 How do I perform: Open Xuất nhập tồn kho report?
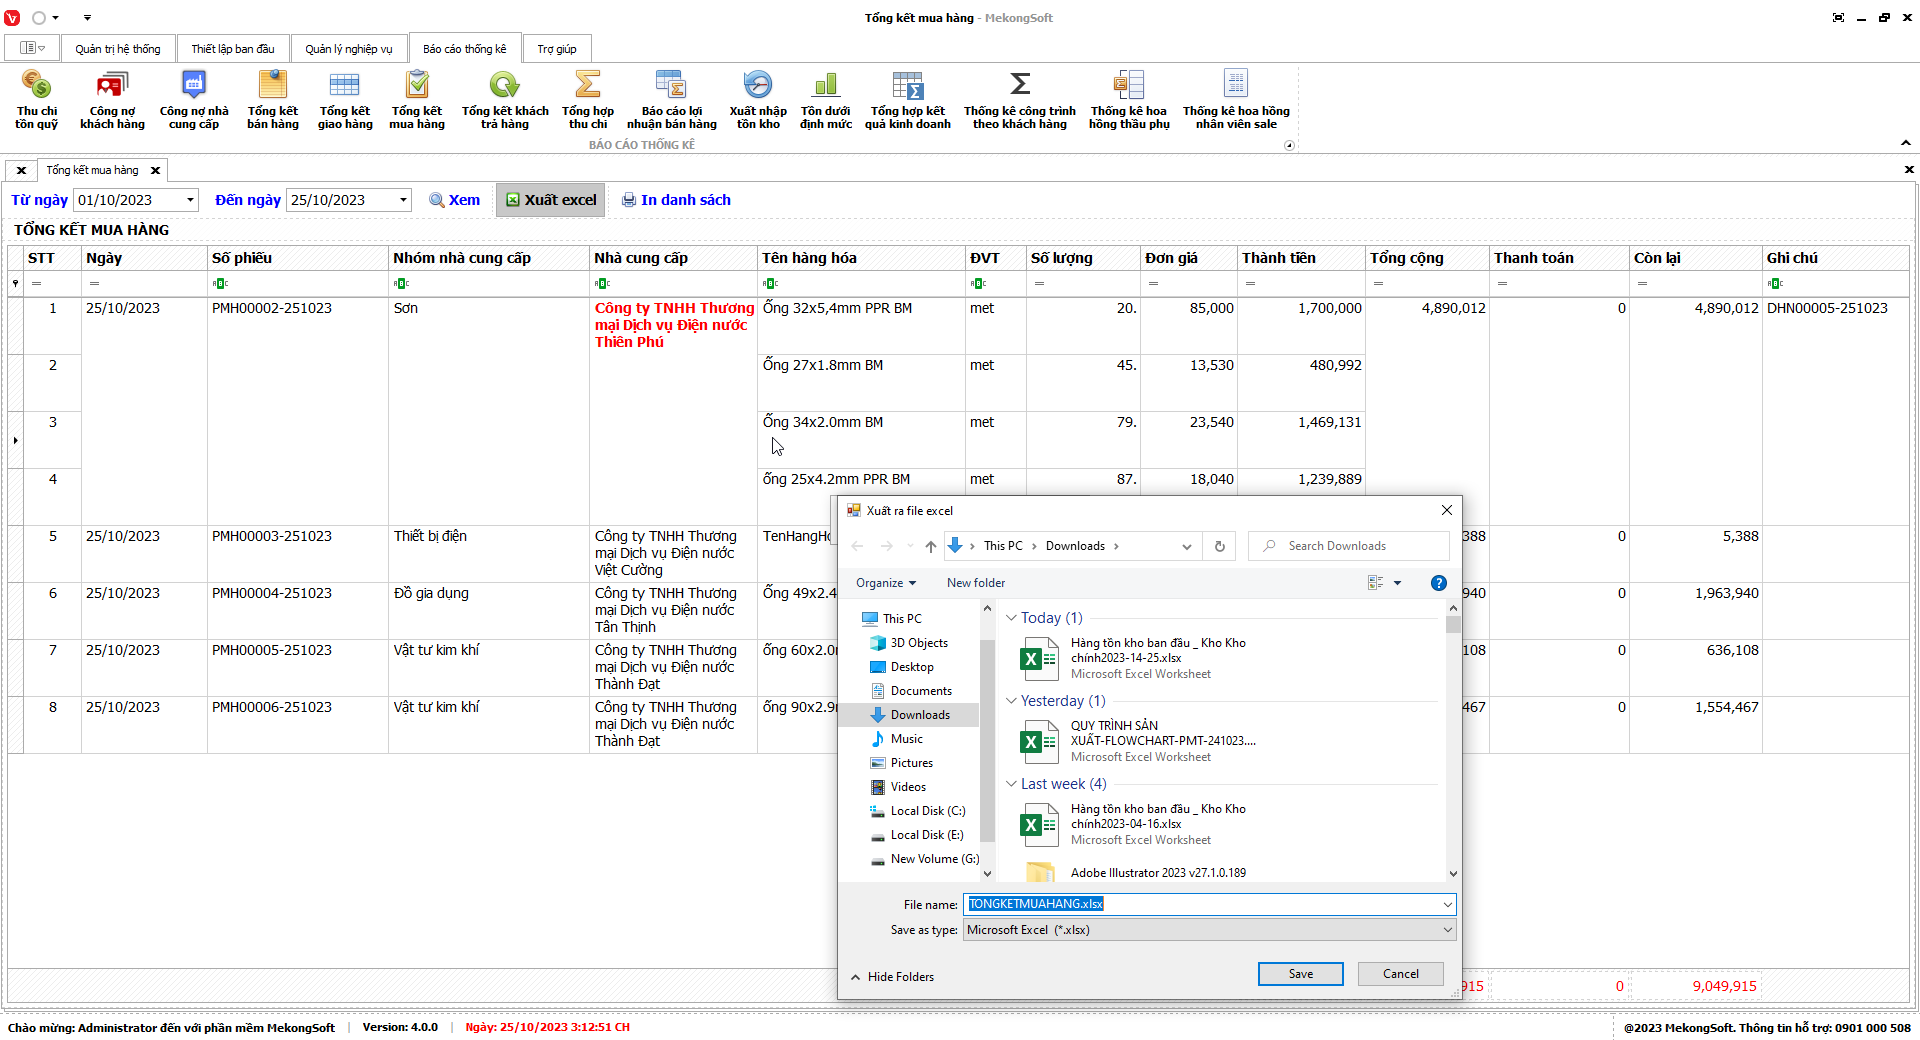coord(757,100)
